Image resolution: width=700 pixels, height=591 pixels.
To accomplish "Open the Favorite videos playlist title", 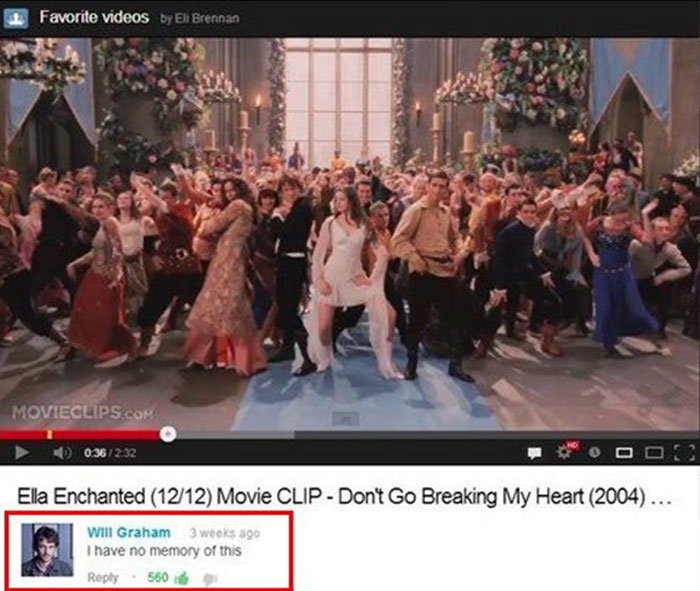I will [x=94, y=17].
